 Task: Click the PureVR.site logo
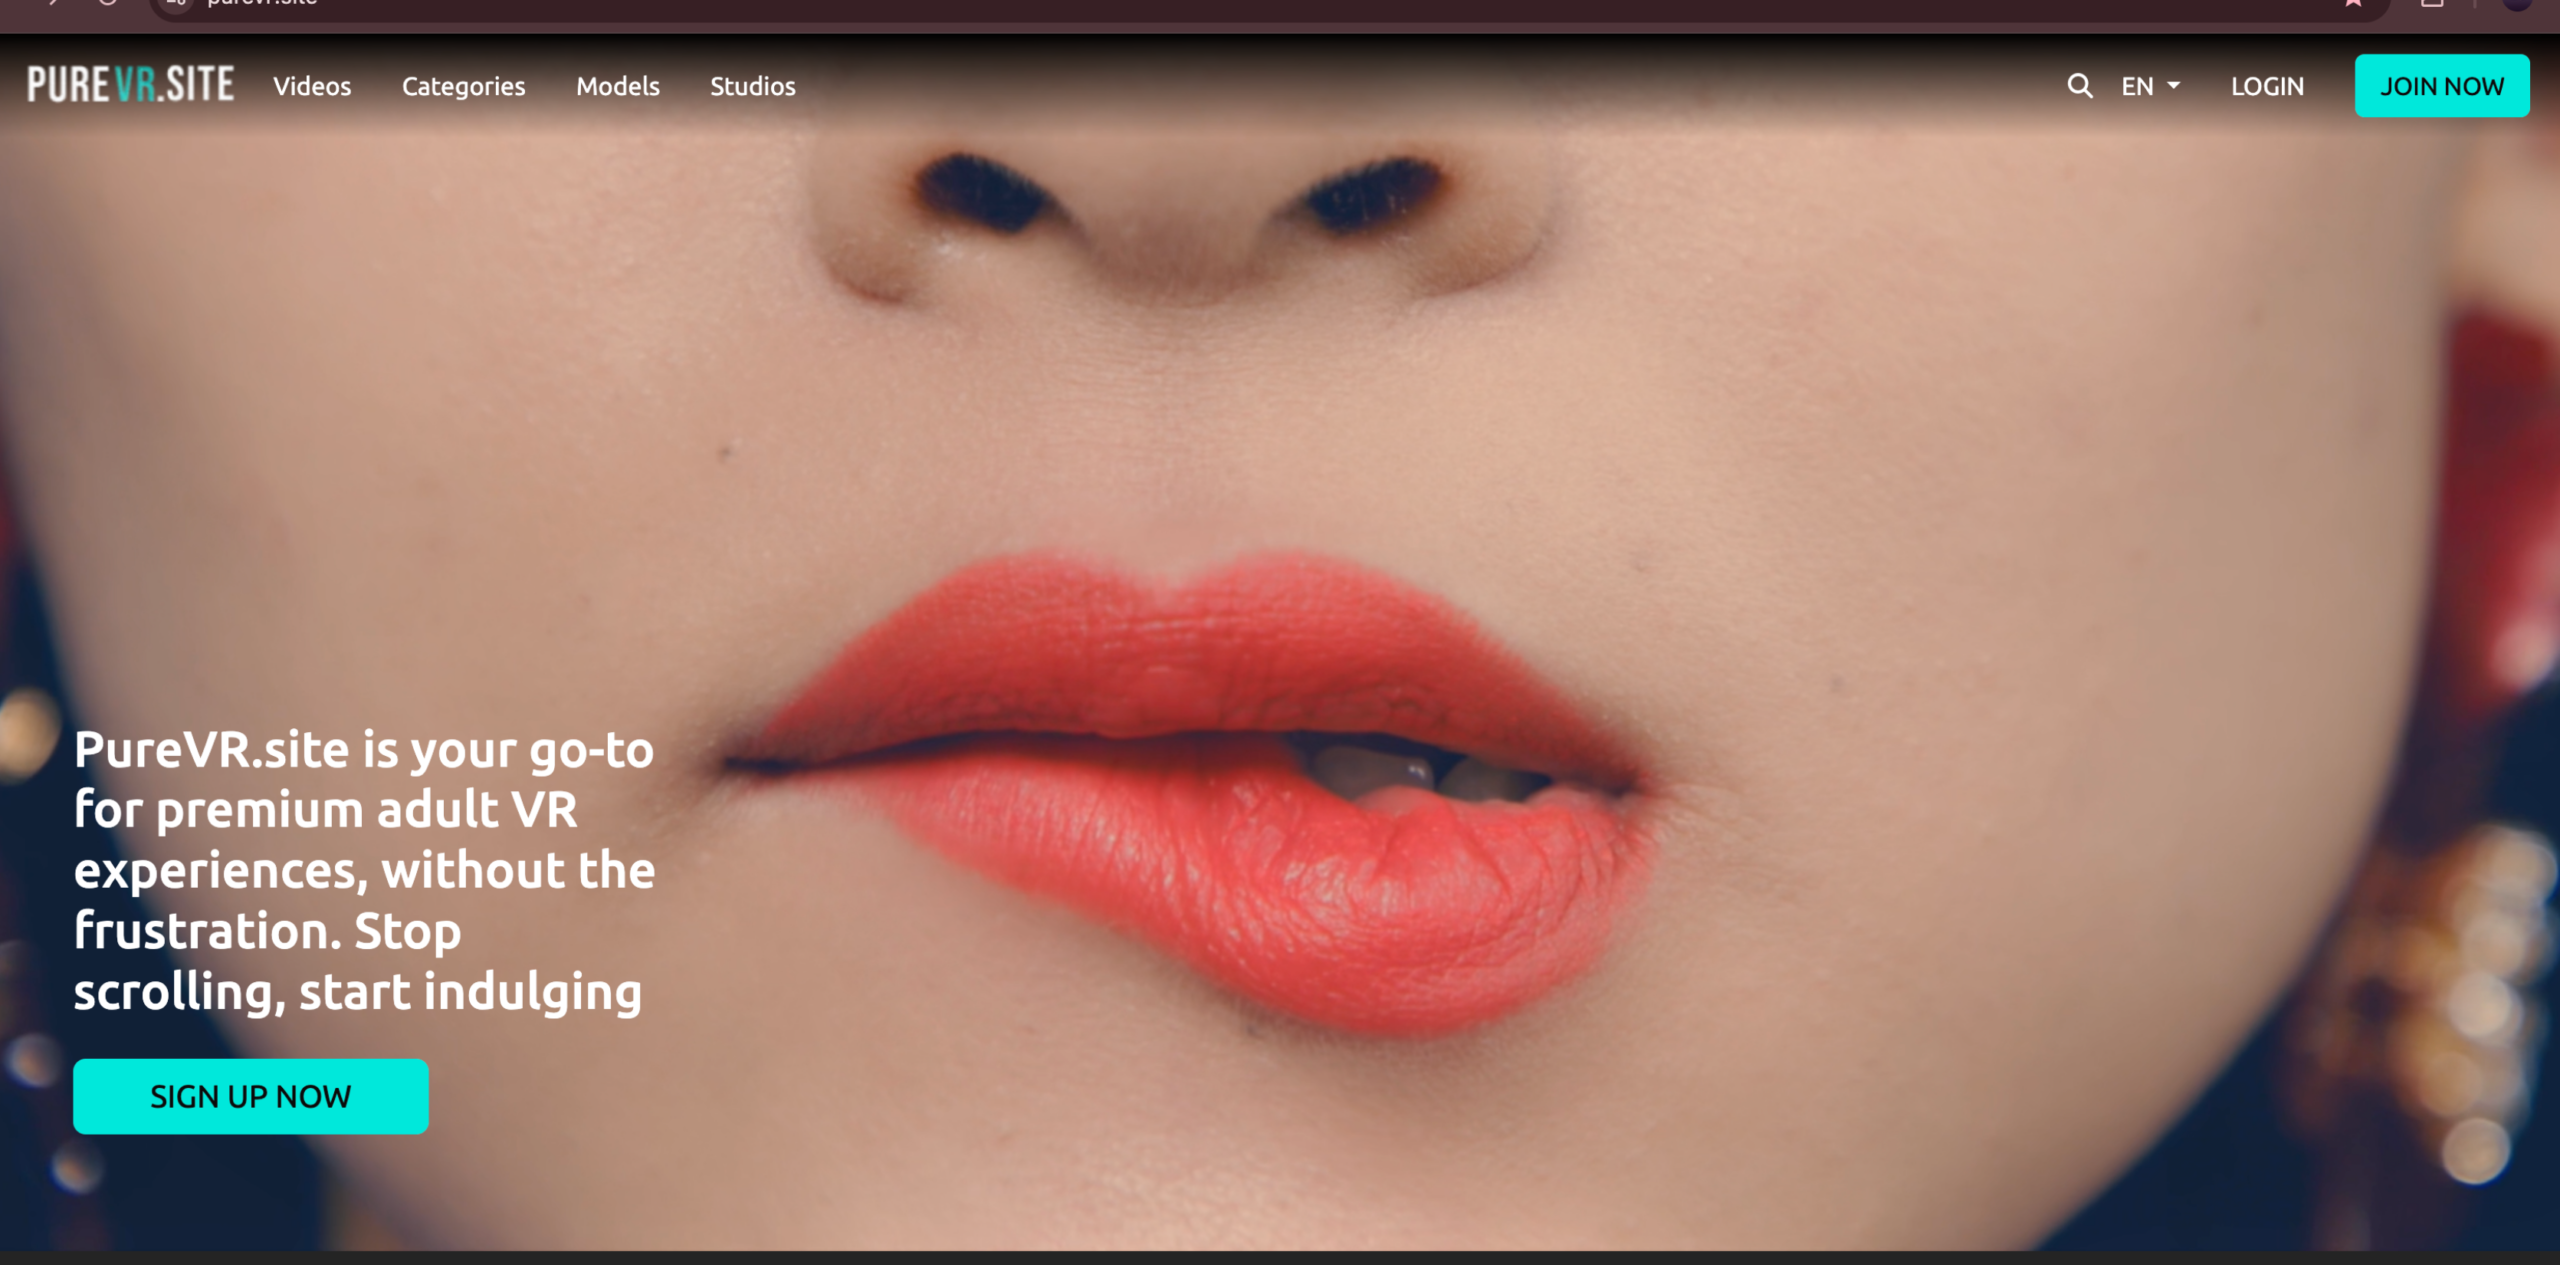131,85
